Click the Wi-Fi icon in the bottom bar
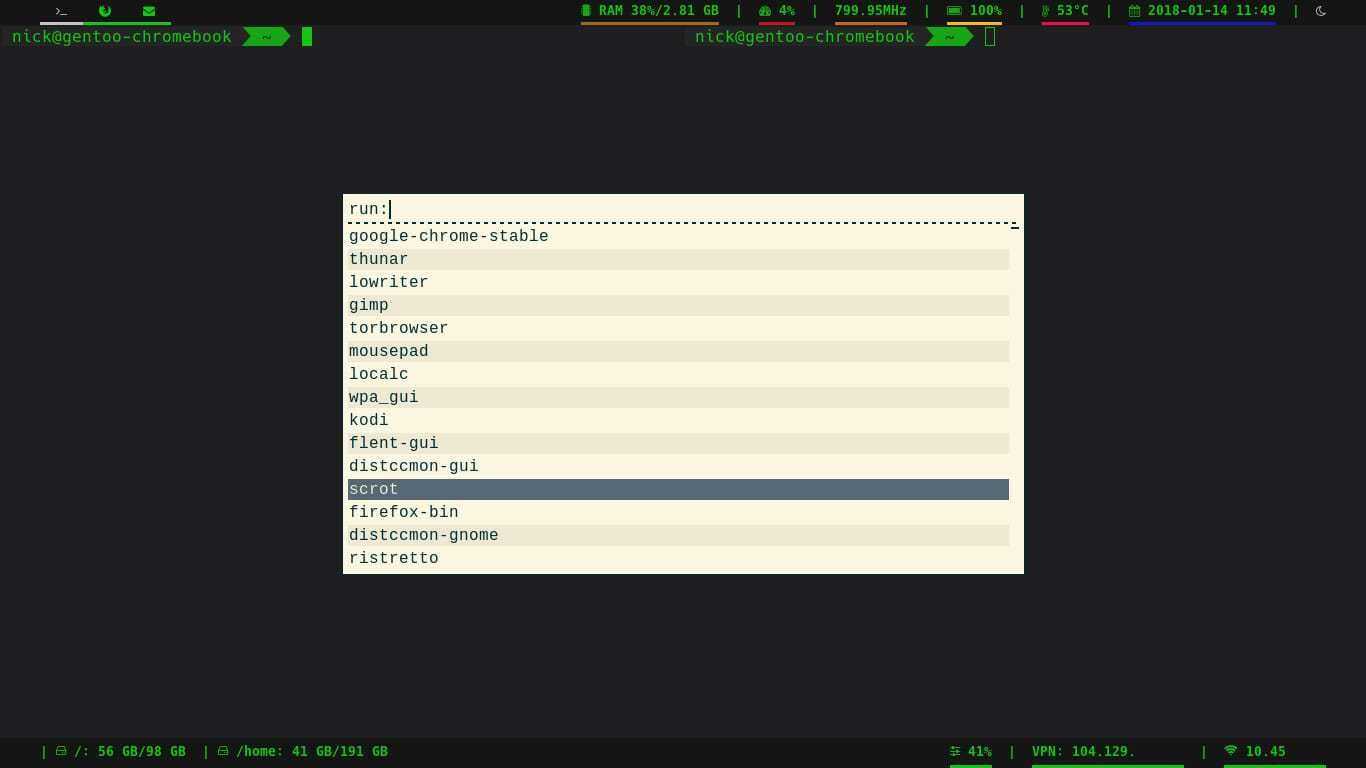 [x=1231, y=751]
